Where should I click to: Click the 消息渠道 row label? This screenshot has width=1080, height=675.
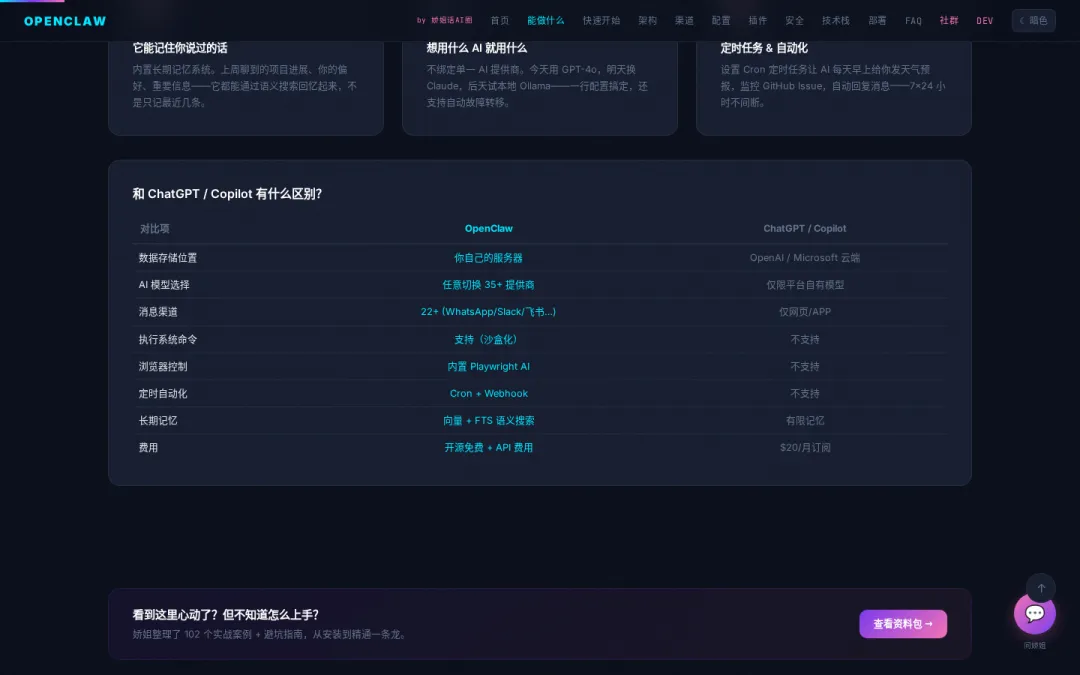(x=158, y=312)
